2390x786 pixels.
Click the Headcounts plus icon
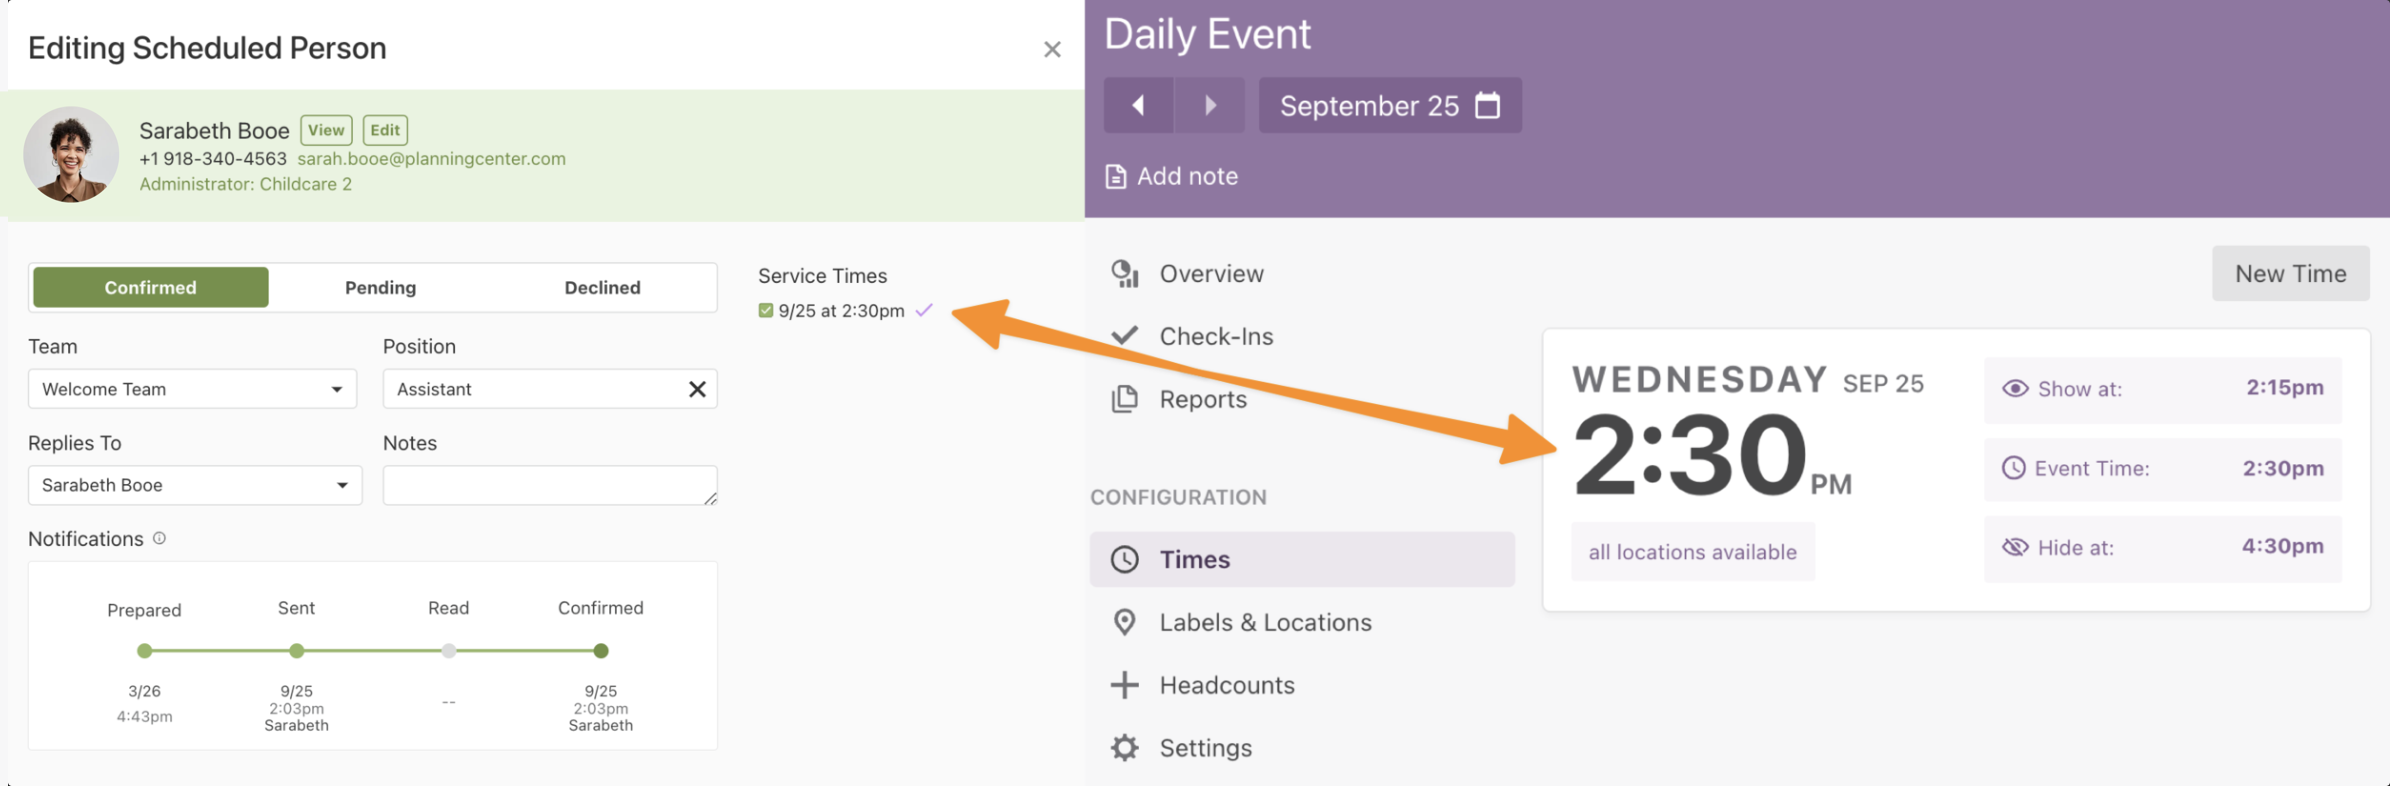pyautogui.click(x=1125, y=685)
